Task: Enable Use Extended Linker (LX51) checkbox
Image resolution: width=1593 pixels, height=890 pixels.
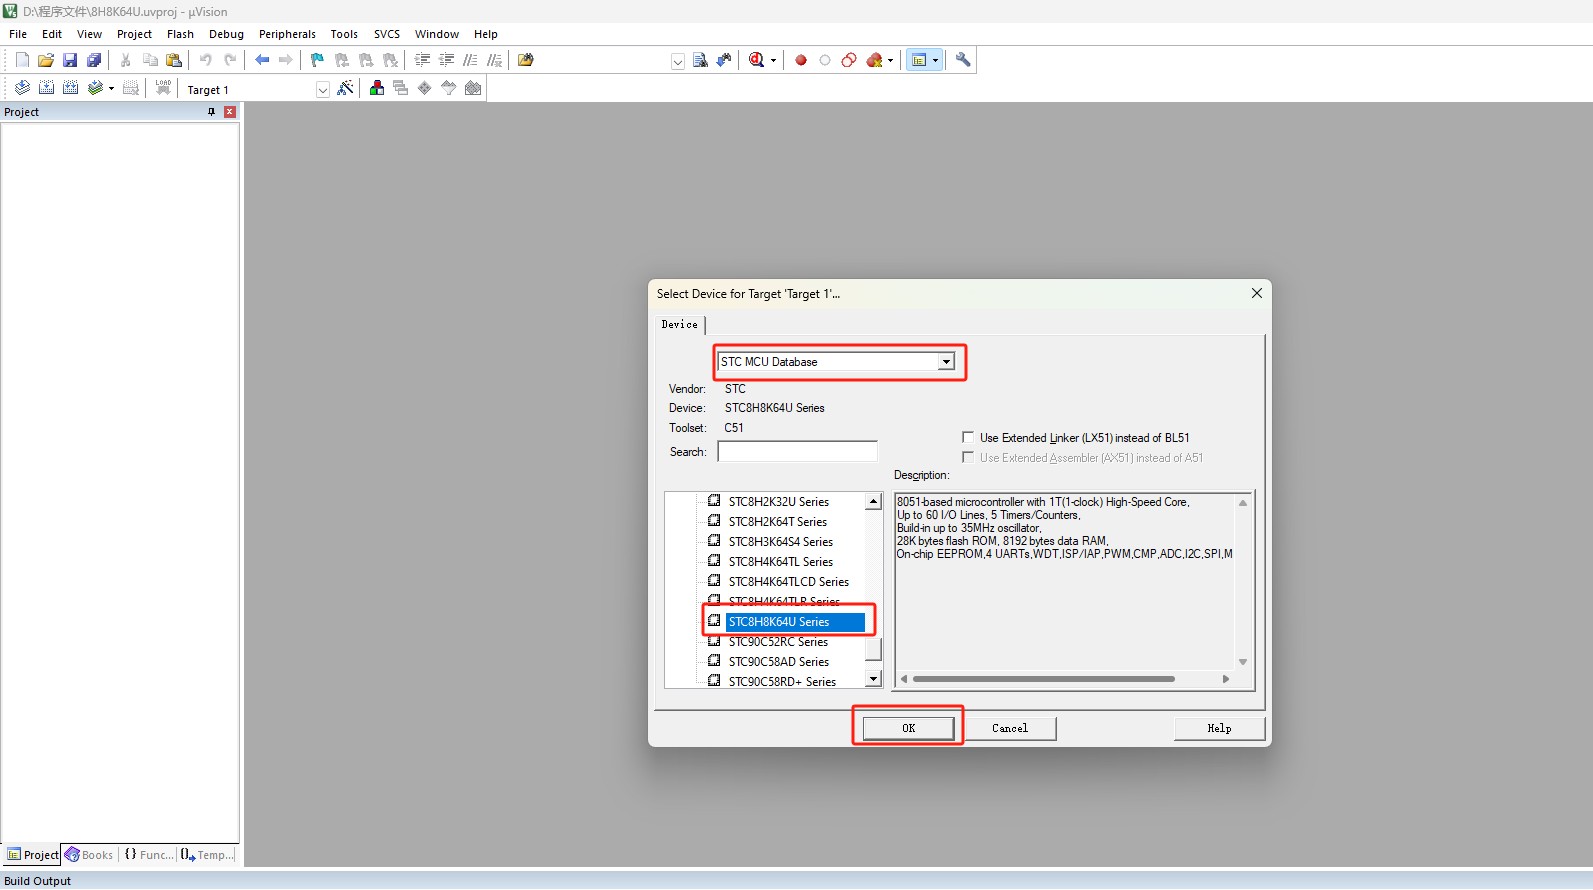Action: (968, 437)
